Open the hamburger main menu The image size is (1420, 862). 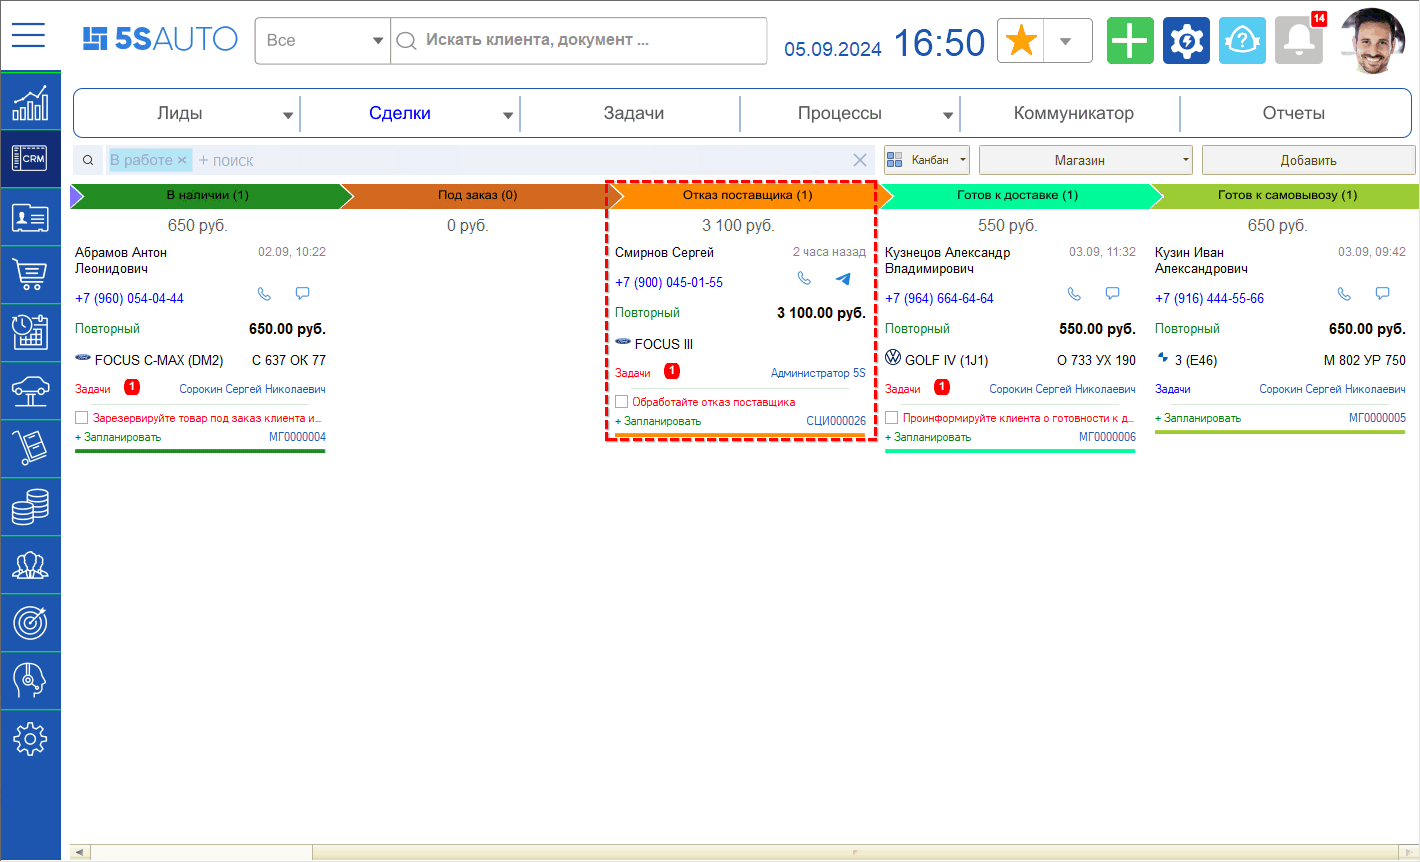click(29, 36)
